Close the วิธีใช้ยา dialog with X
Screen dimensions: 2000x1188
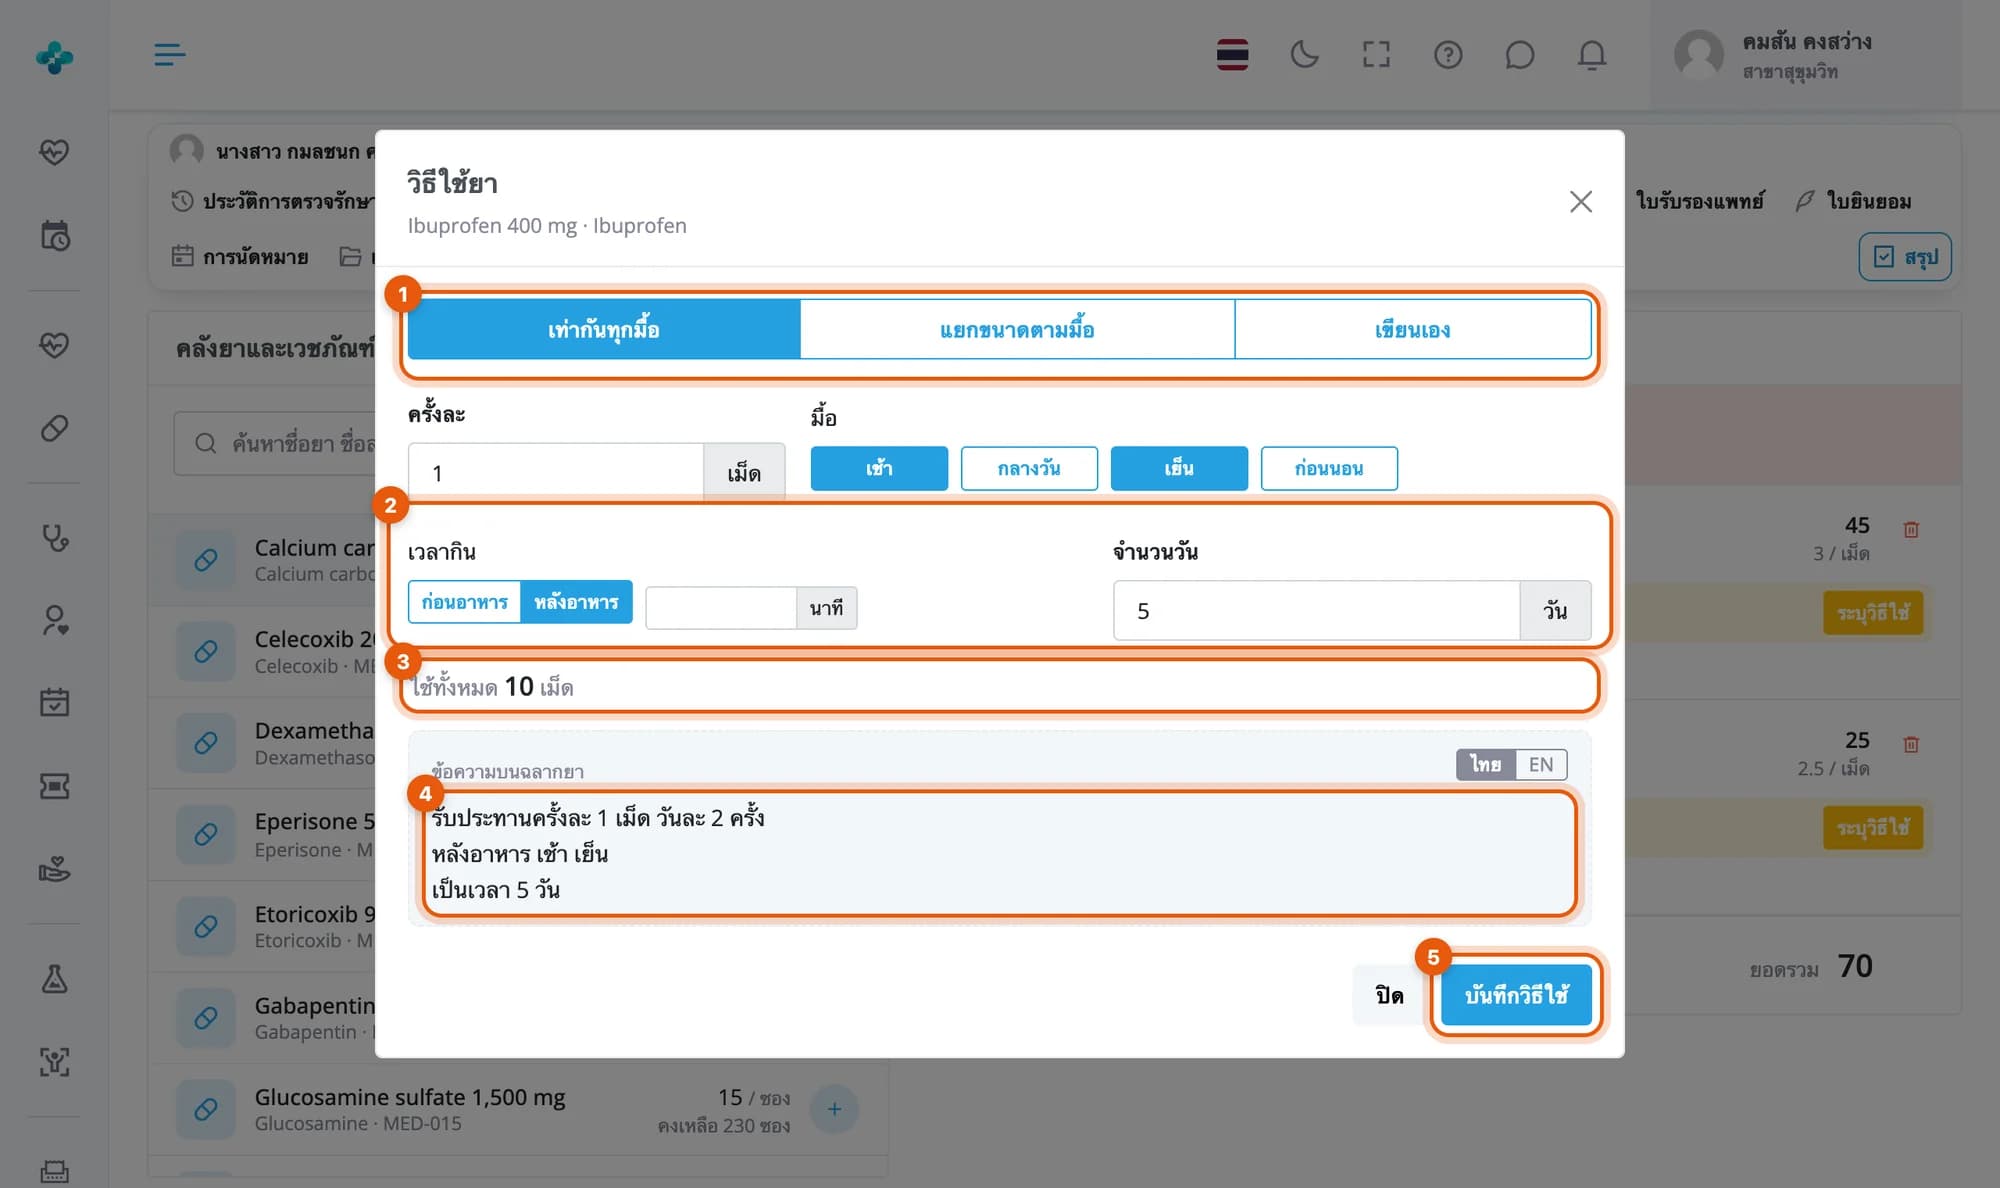pyautogui.click(x=1580, y=202)
